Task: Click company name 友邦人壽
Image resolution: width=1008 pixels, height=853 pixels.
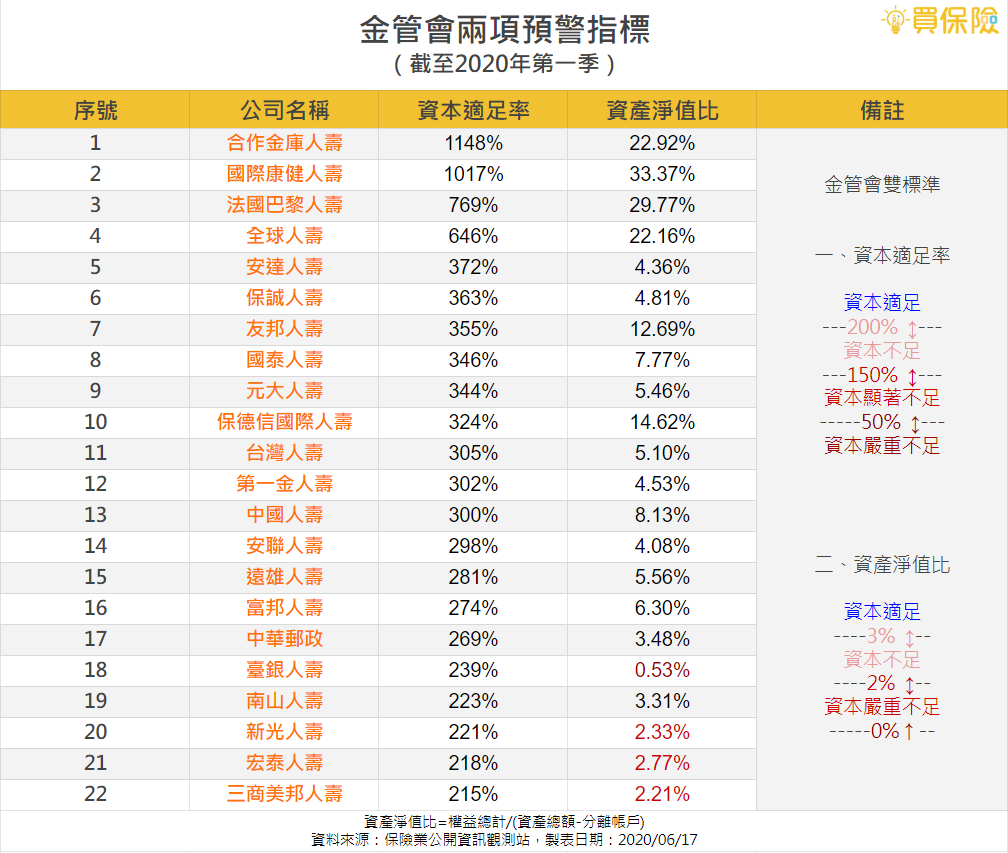Action: click(x=284, y=328)
